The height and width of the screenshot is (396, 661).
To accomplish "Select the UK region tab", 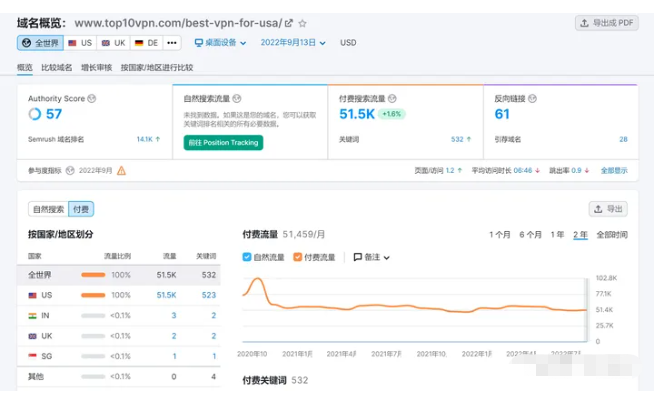I will click(x=114, y=43).
